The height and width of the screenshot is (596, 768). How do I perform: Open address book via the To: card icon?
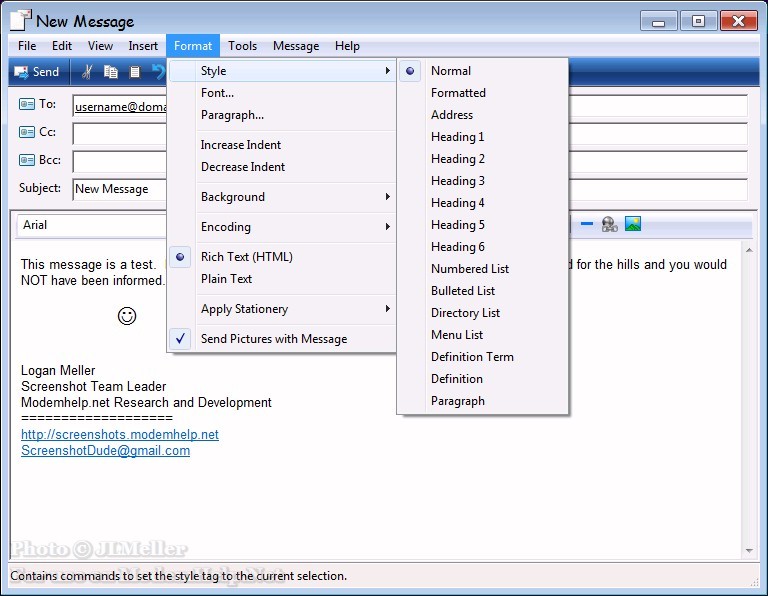[x=27, y=104]
